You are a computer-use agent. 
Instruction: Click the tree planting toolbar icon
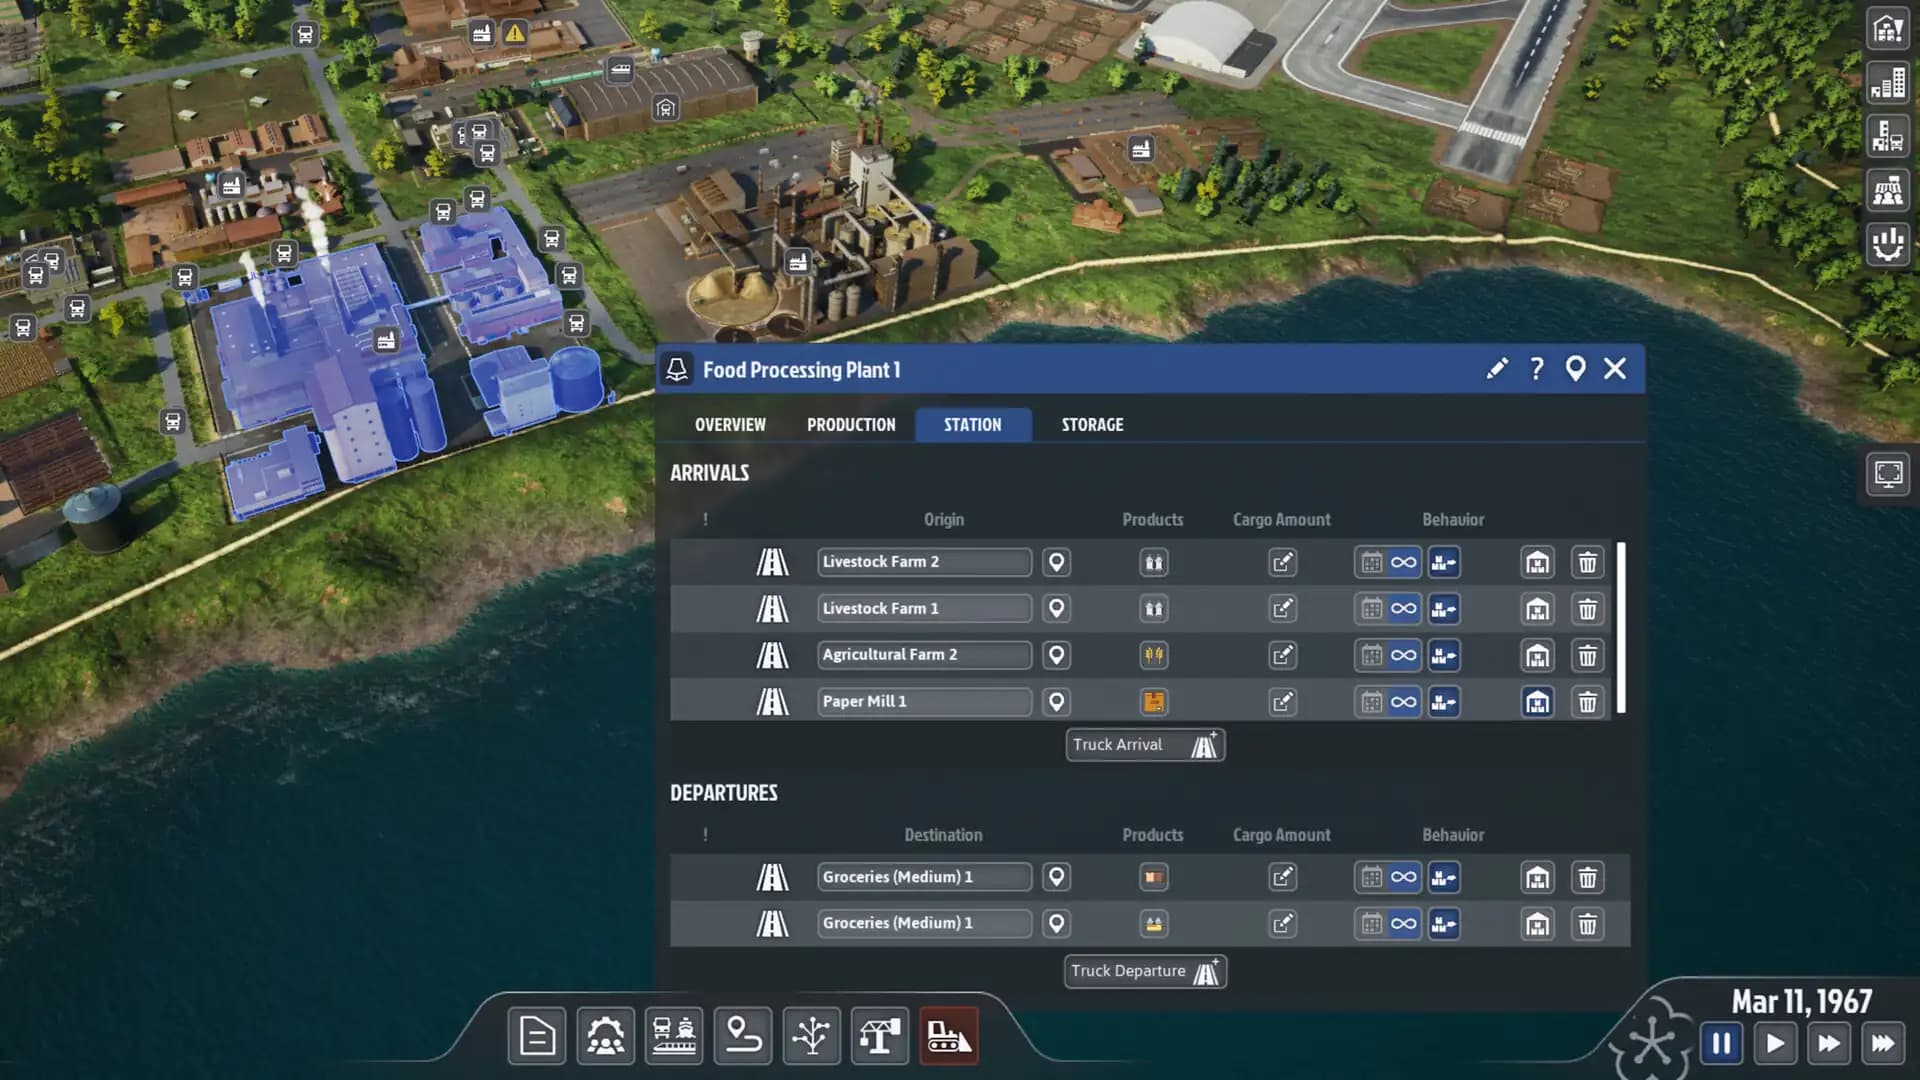coord(810,1036)
